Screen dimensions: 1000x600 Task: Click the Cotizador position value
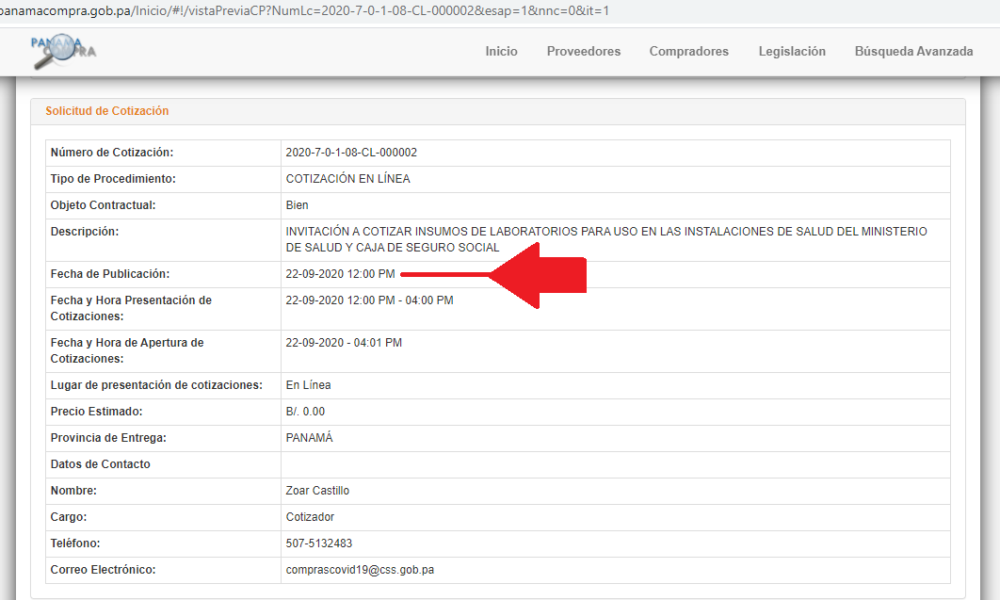coord(310,517)
